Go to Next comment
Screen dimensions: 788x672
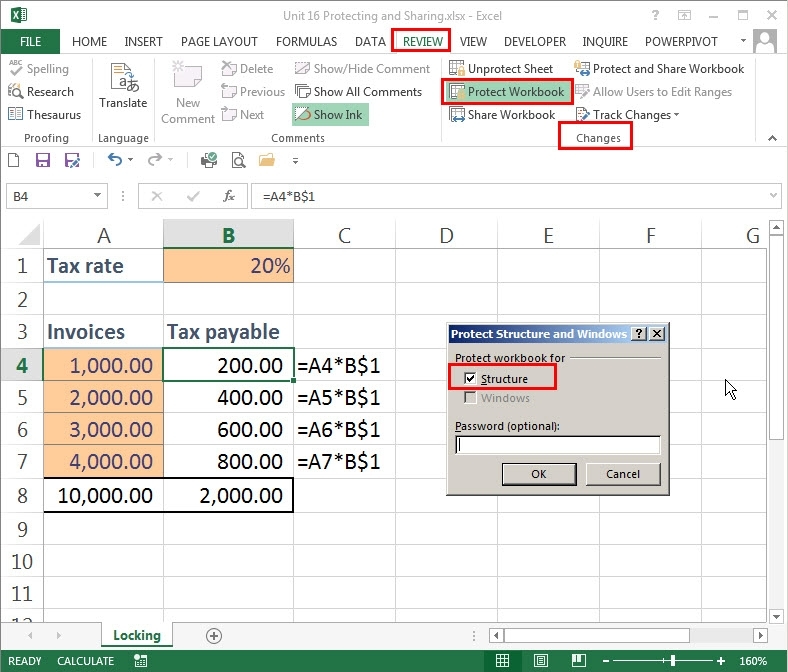(243, 115)
